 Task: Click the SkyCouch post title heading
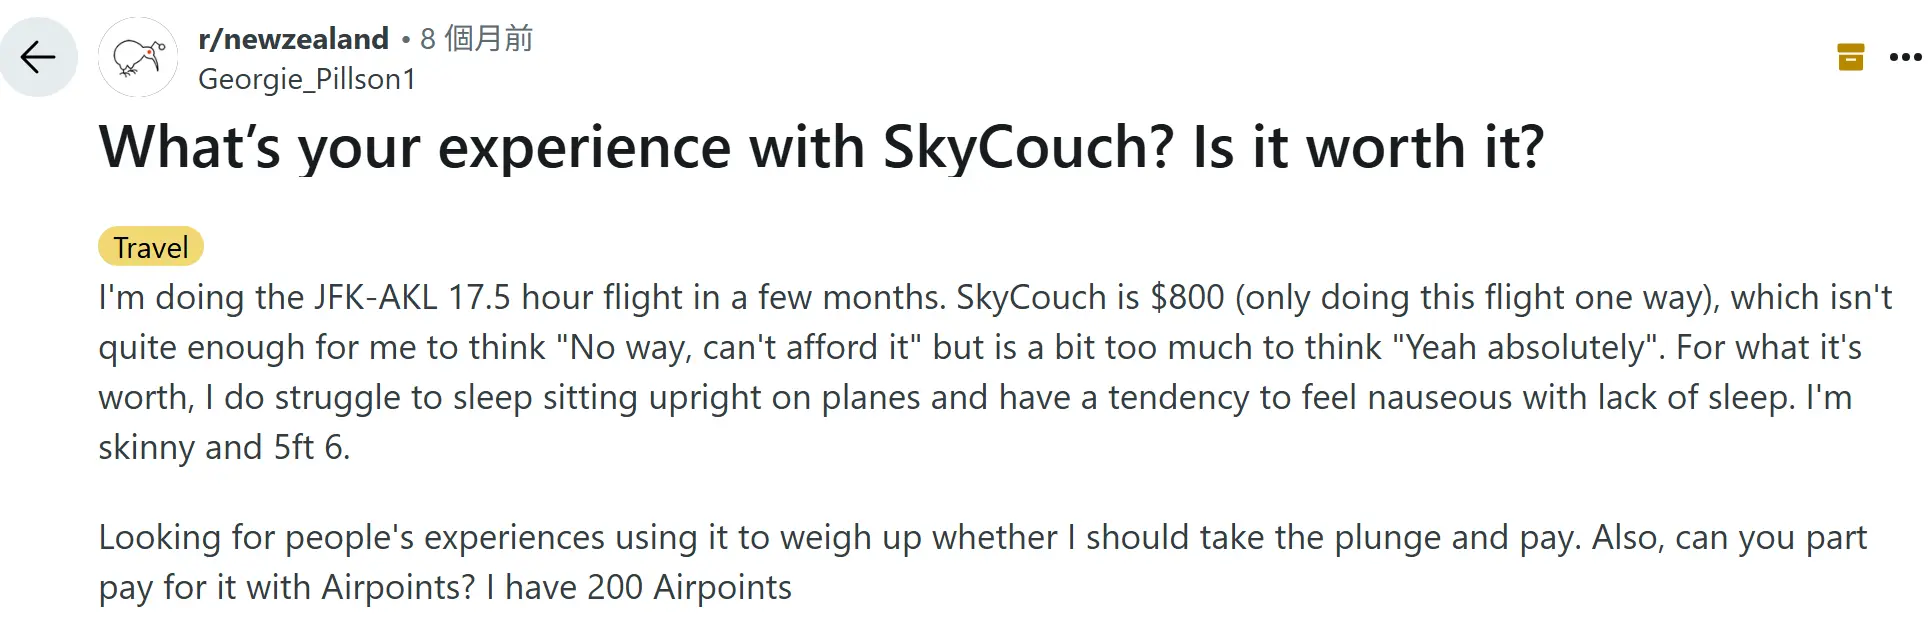tap(820, 147)
